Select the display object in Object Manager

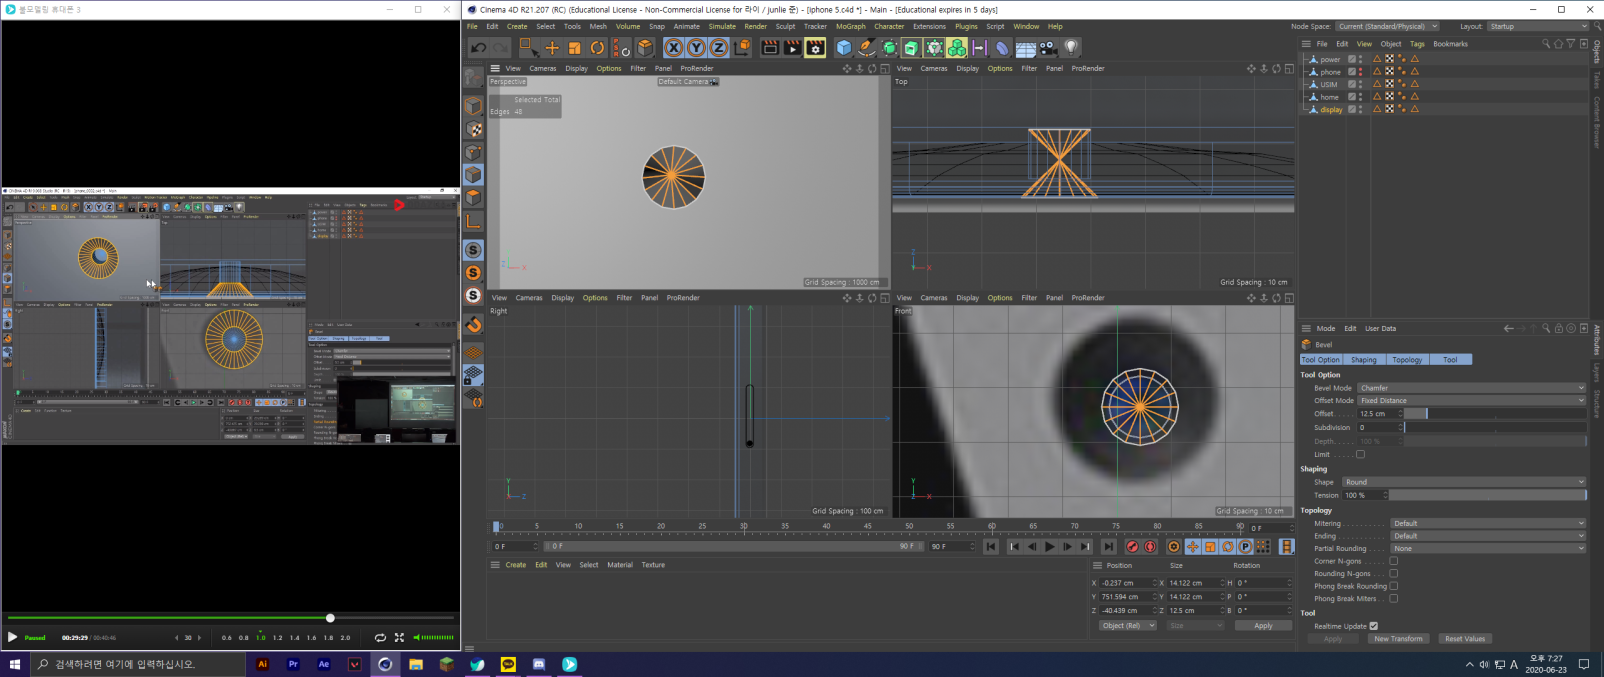1331,110
